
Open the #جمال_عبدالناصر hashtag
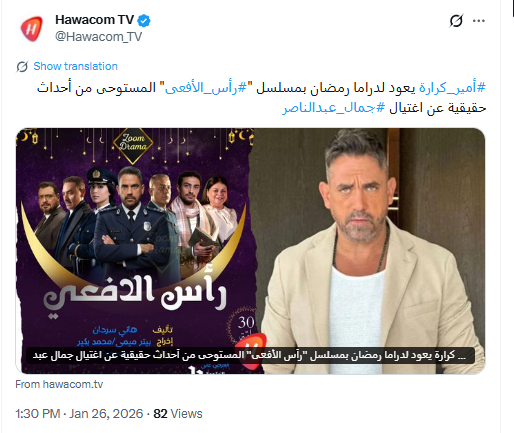click(x=334, y=108)
